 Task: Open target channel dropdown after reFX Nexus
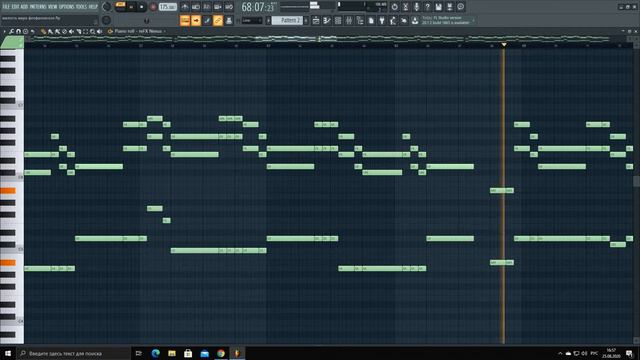pos(164,31)
